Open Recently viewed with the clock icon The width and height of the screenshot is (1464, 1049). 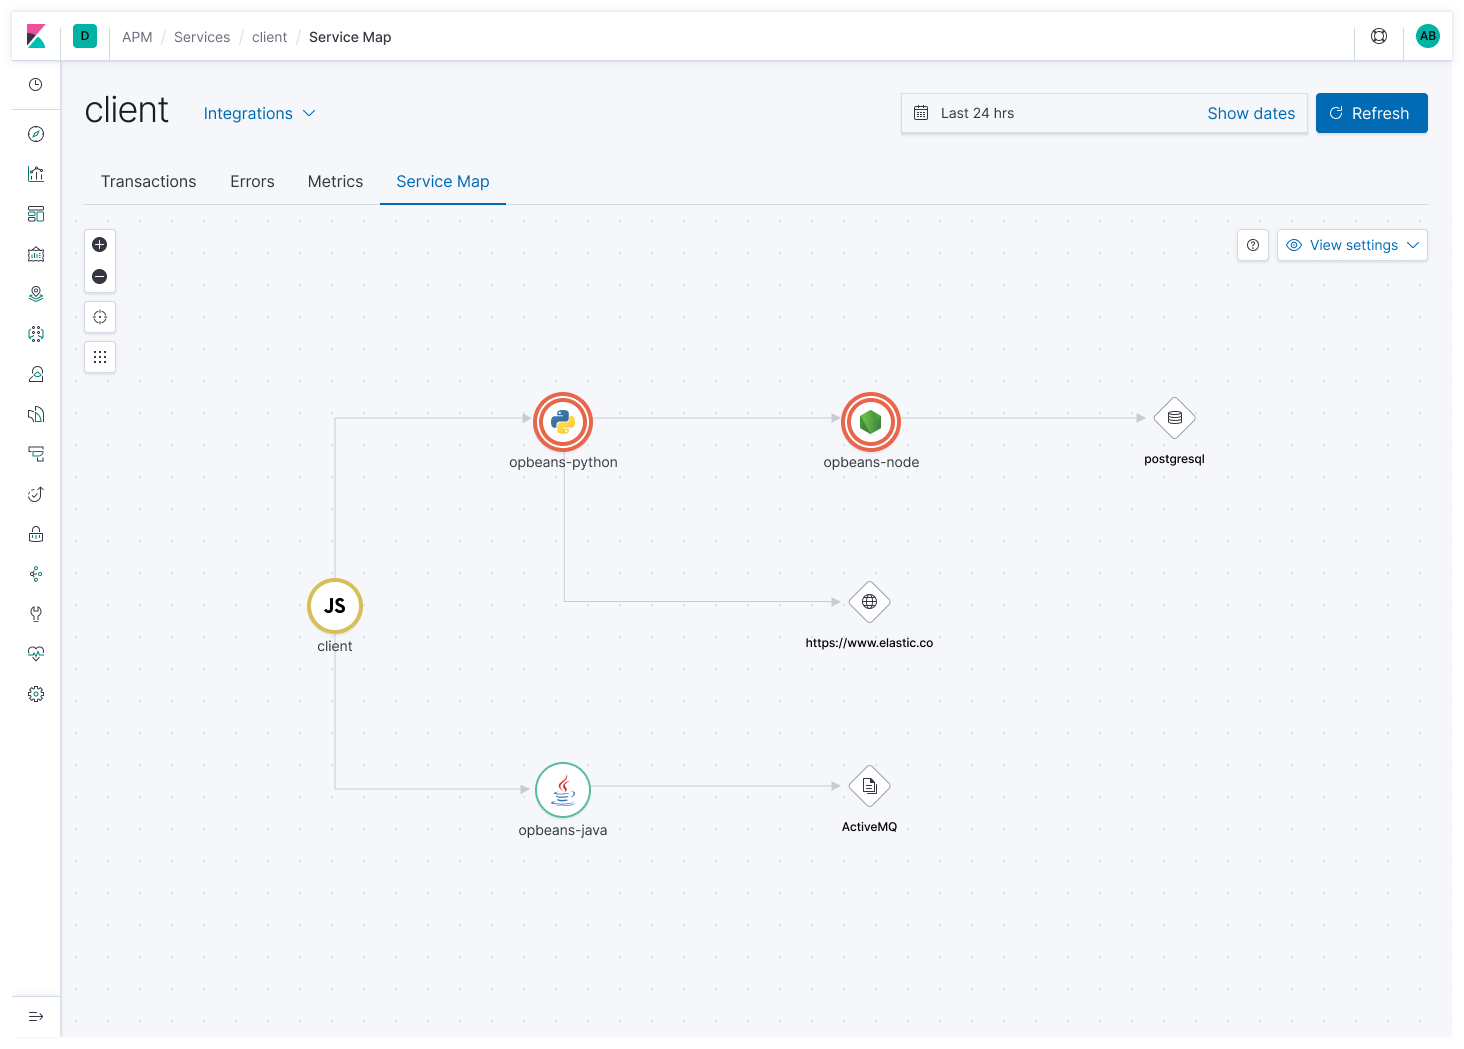click(x=36, y=84)
